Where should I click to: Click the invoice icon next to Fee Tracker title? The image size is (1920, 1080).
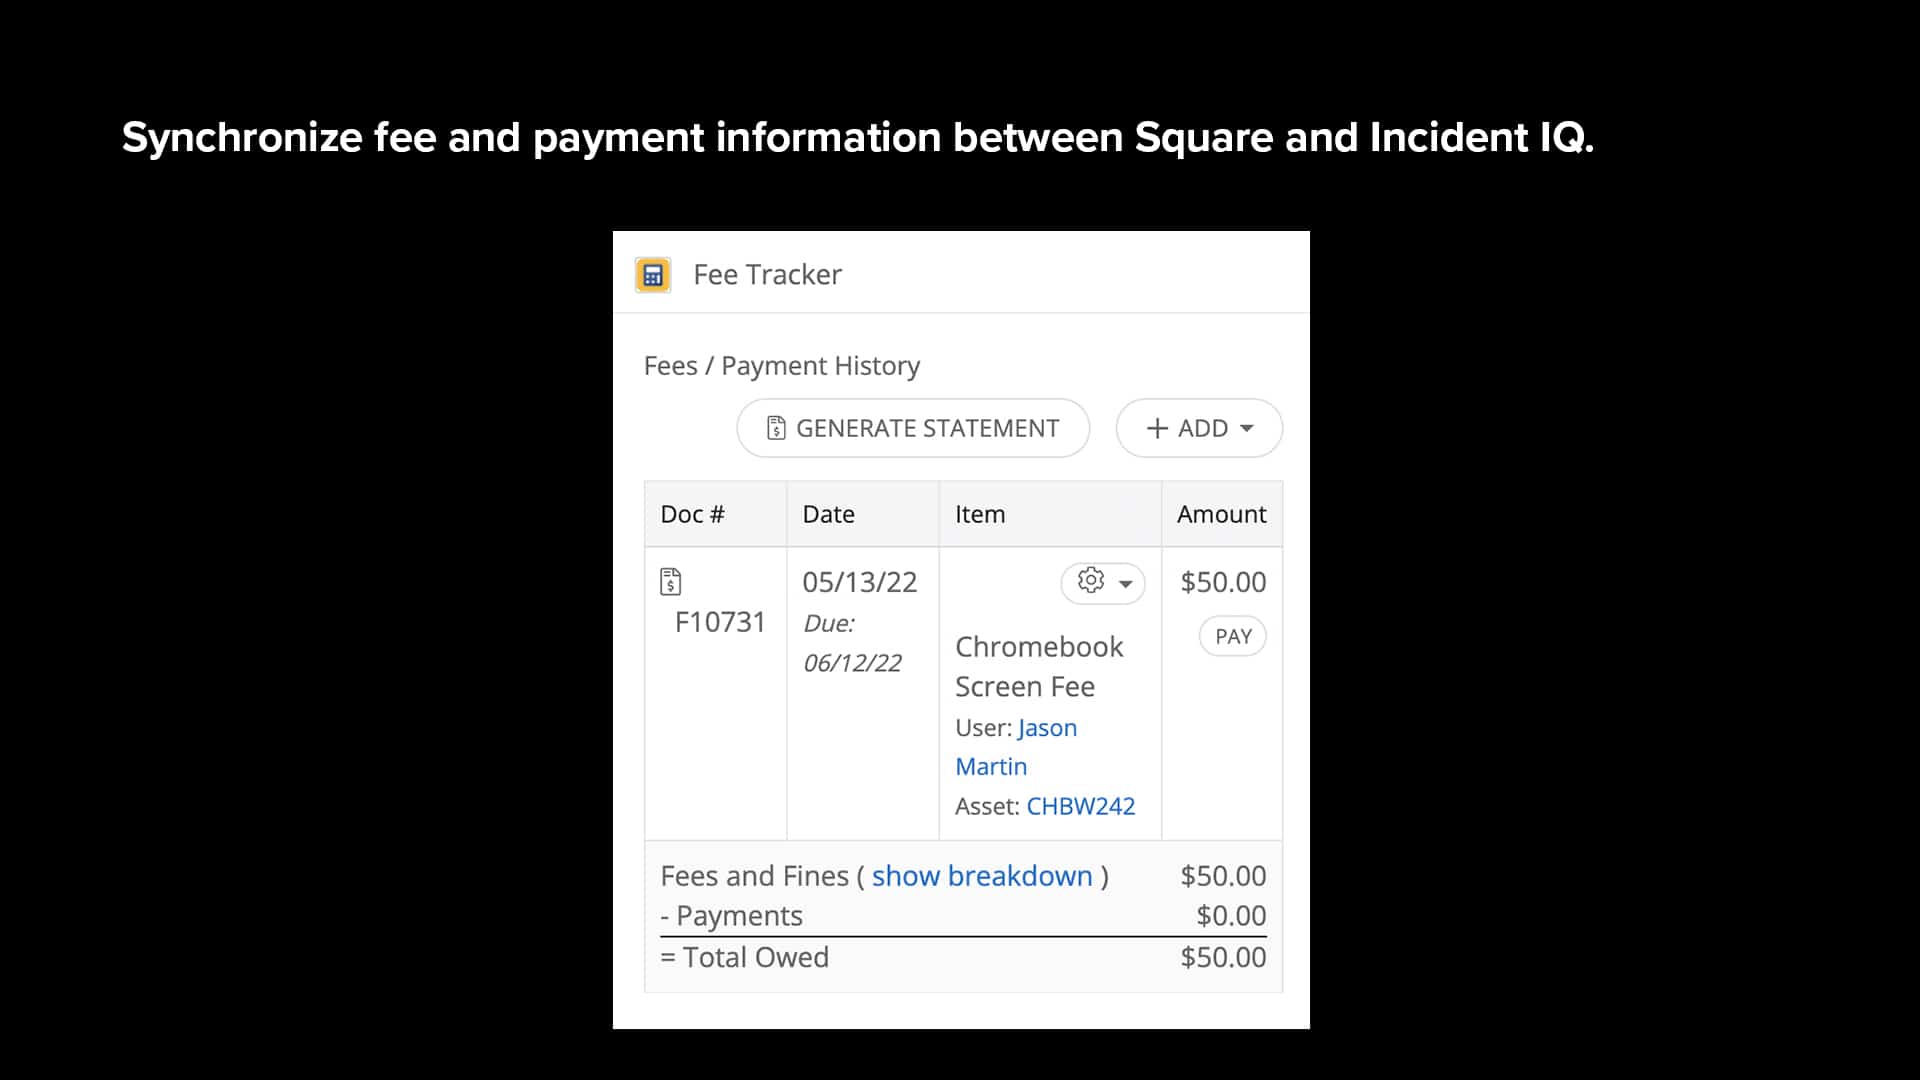[653, 274]
